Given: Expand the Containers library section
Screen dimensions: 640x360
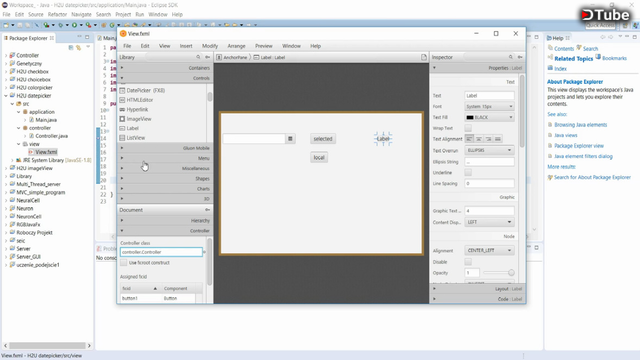Looking at the screenshot, I should coord(165,68).
